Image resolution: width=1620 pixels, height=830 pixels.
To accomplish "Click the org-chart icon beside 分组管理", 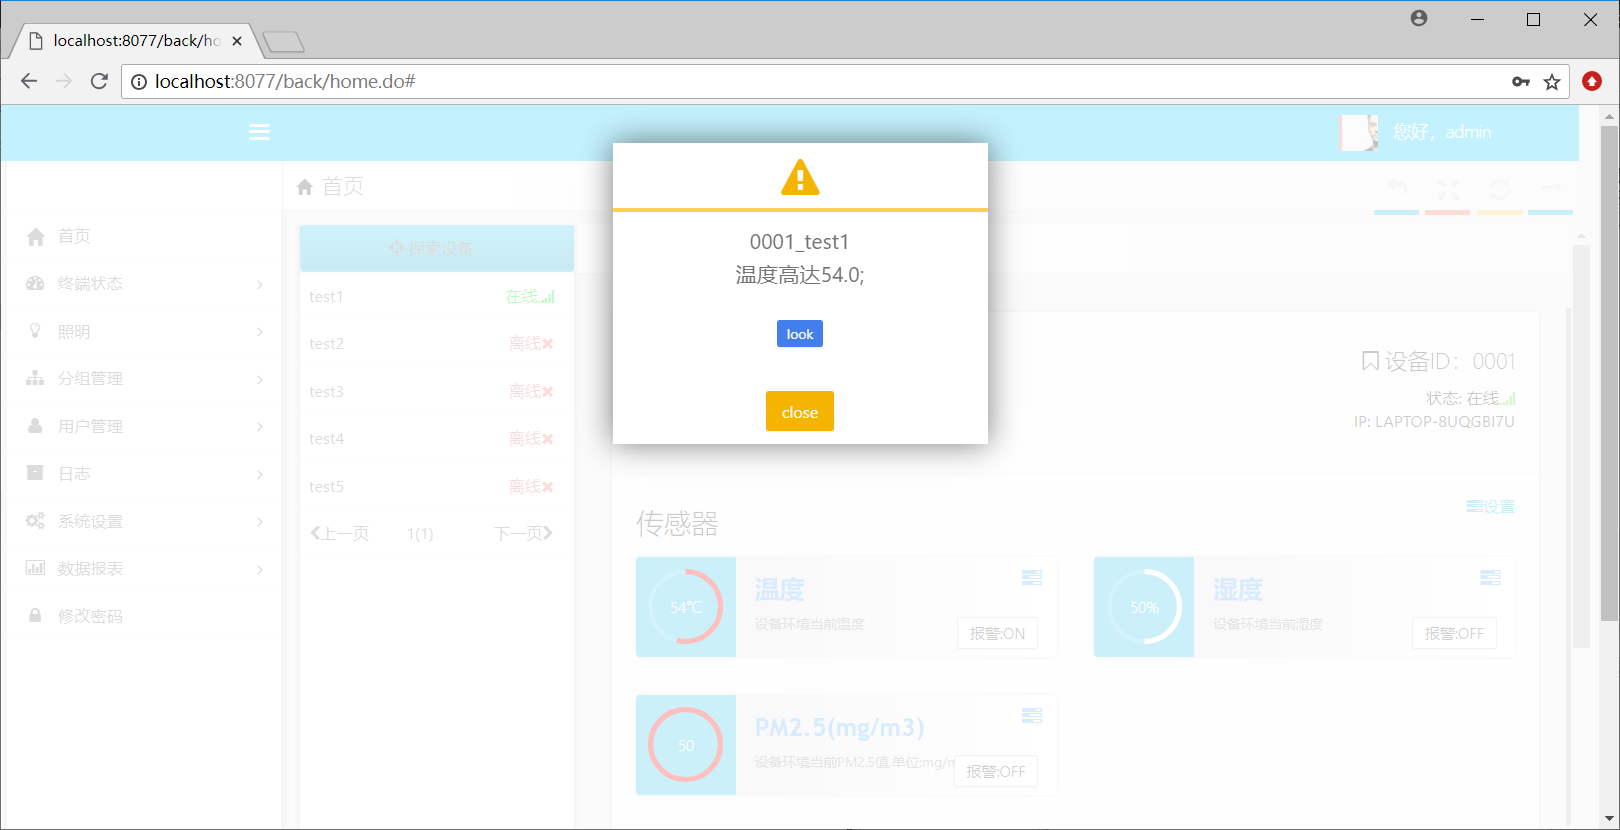I will point(35,378).
